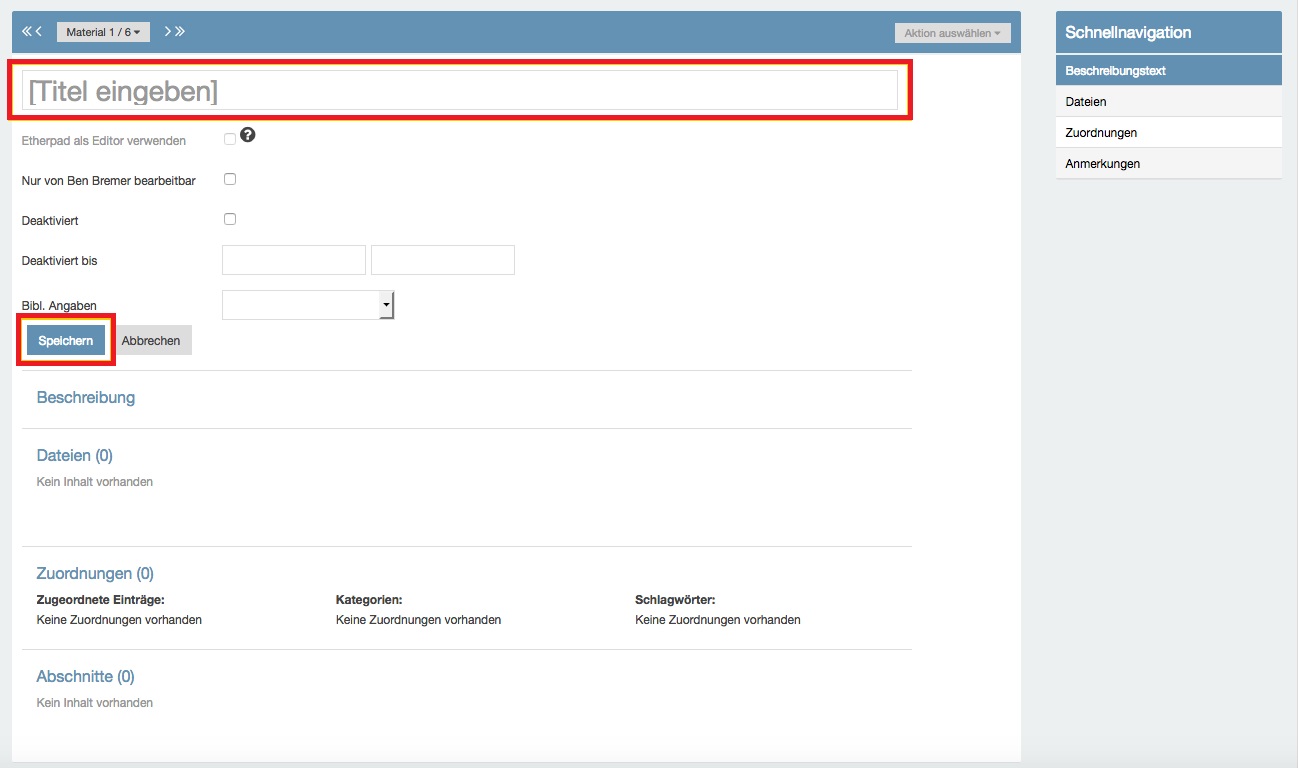This screenshot has width=1298, height=768.
Task: Select Zuordnungen in Schnellnavigation sidebar
Action: pos(1168,133)
